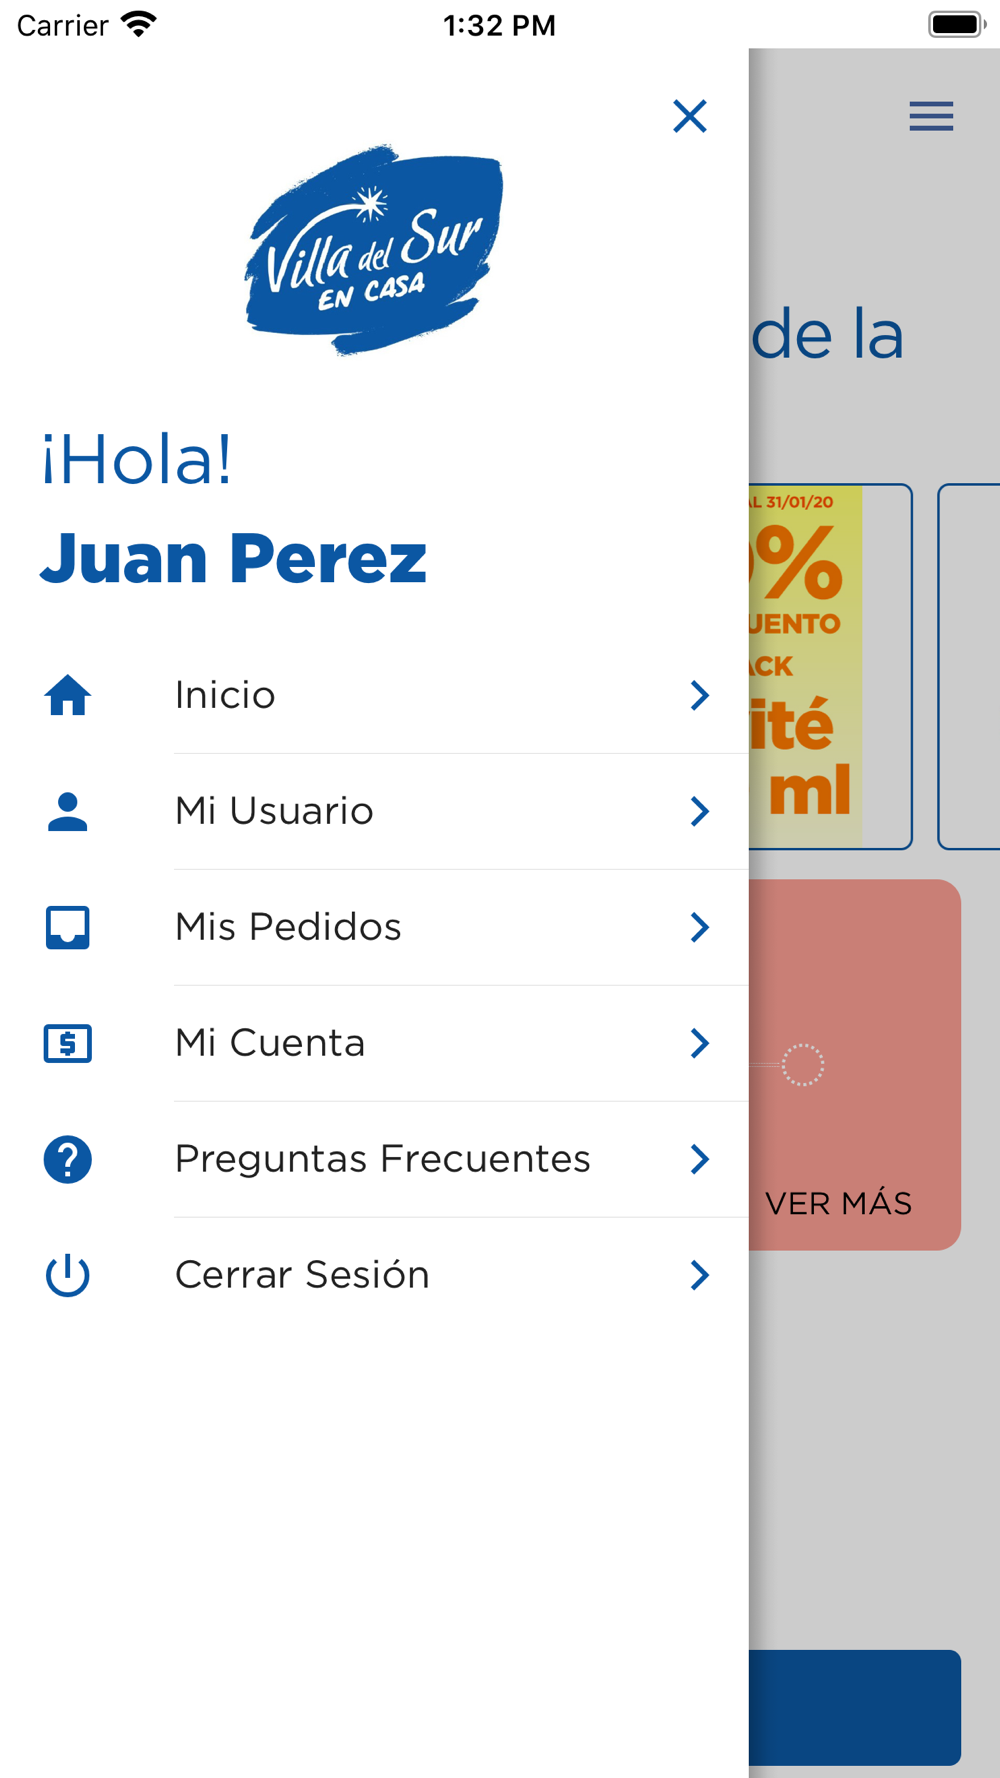The height and width of the screenshot is (1778, 1000).
Task: Click the inbox icon for Mis Pedidos
Action: pos(68,927)
